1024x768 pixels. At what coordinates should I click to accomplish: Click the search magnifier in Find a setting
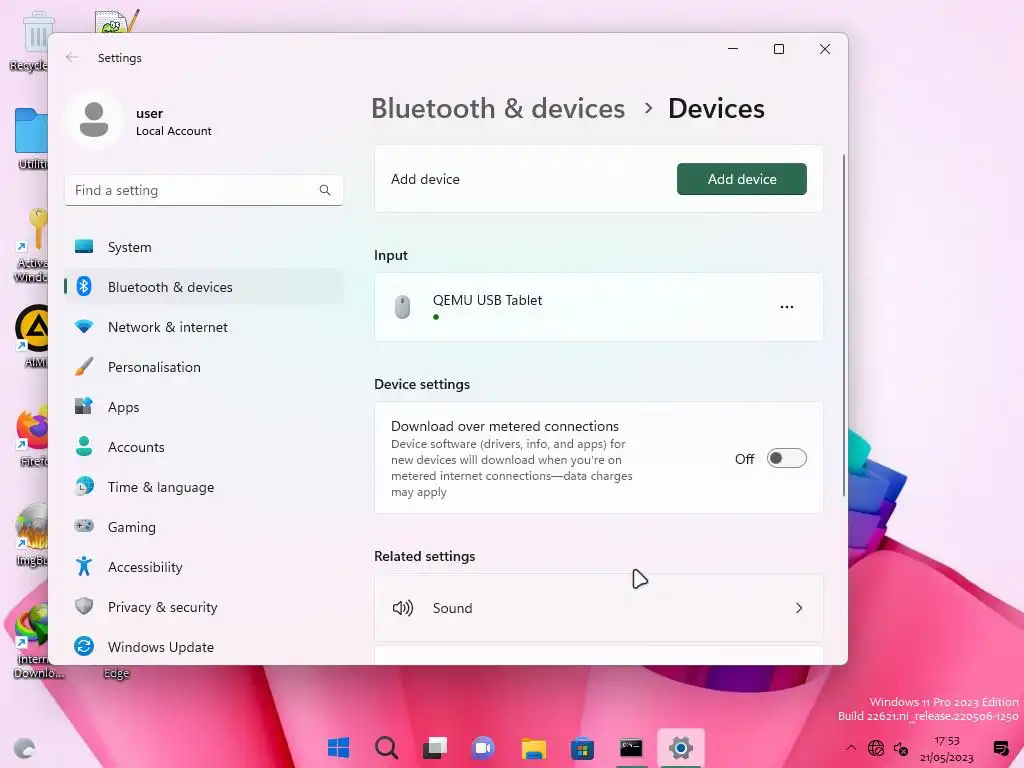pos(325,190)
